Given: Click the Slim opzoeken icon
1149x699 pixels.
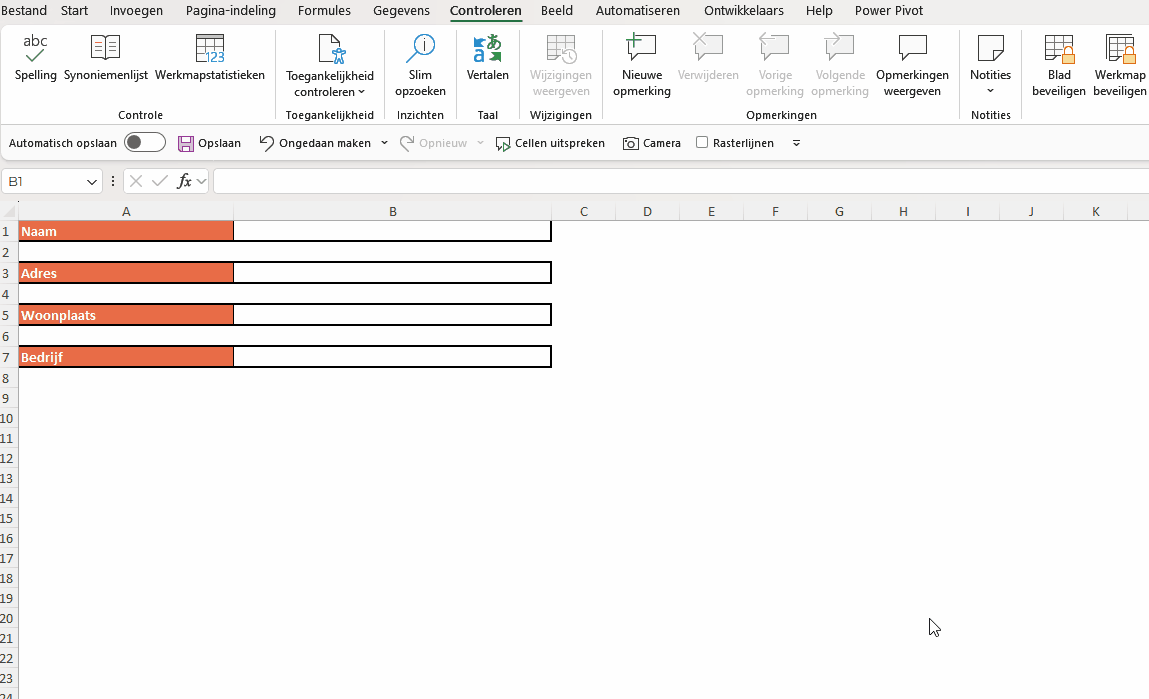Looking at the screenshot, I should click(420, 50).
